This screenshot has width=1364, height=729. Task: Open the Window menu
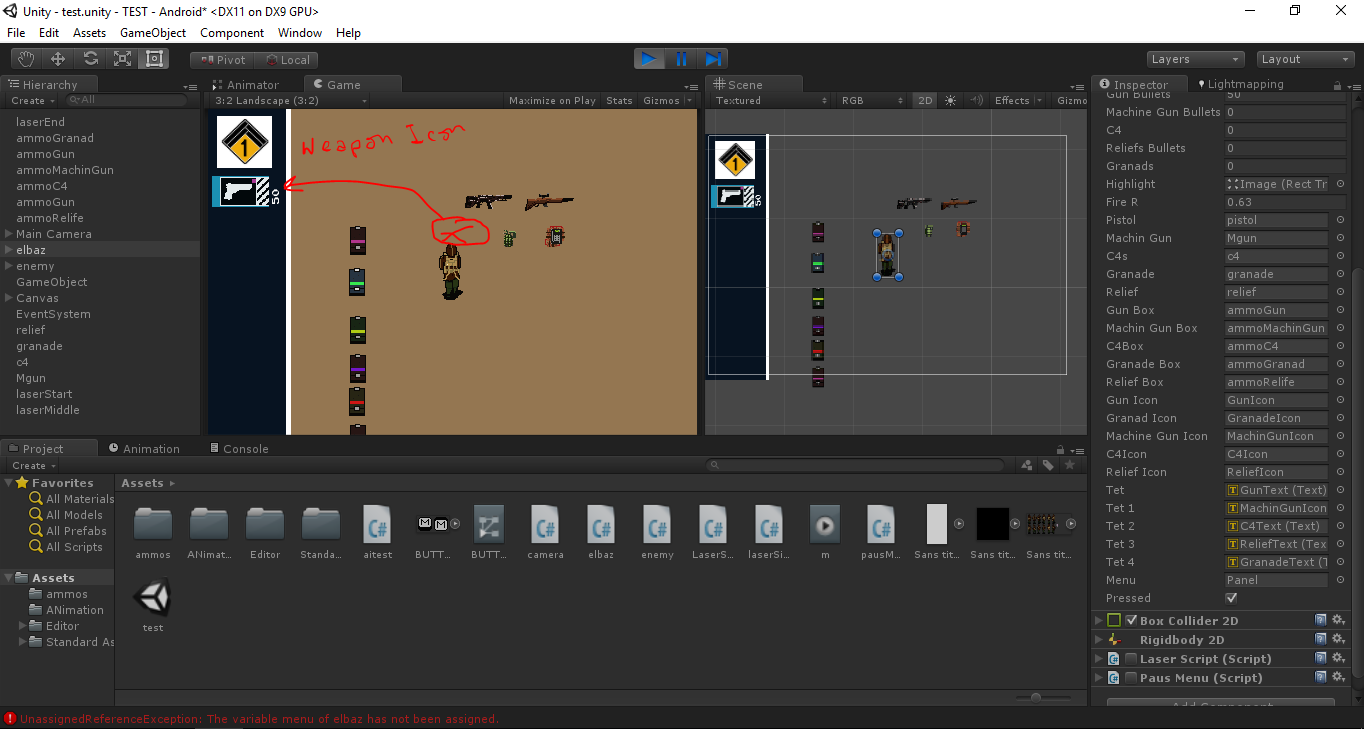point(300,33)
